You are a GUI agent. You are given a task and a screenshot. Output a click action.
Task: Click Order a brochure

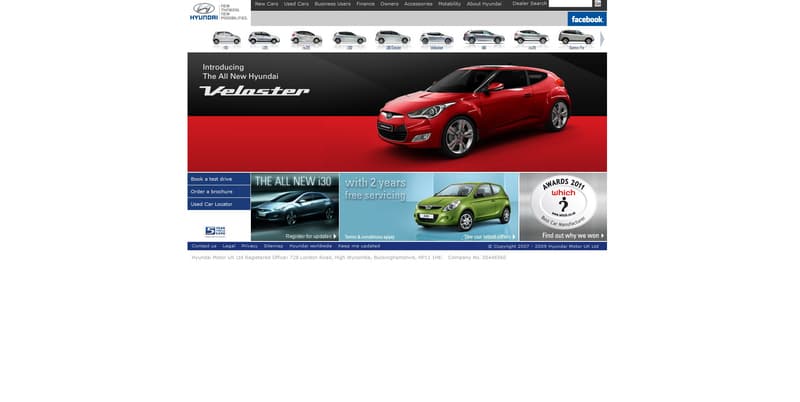pos(219,192)
